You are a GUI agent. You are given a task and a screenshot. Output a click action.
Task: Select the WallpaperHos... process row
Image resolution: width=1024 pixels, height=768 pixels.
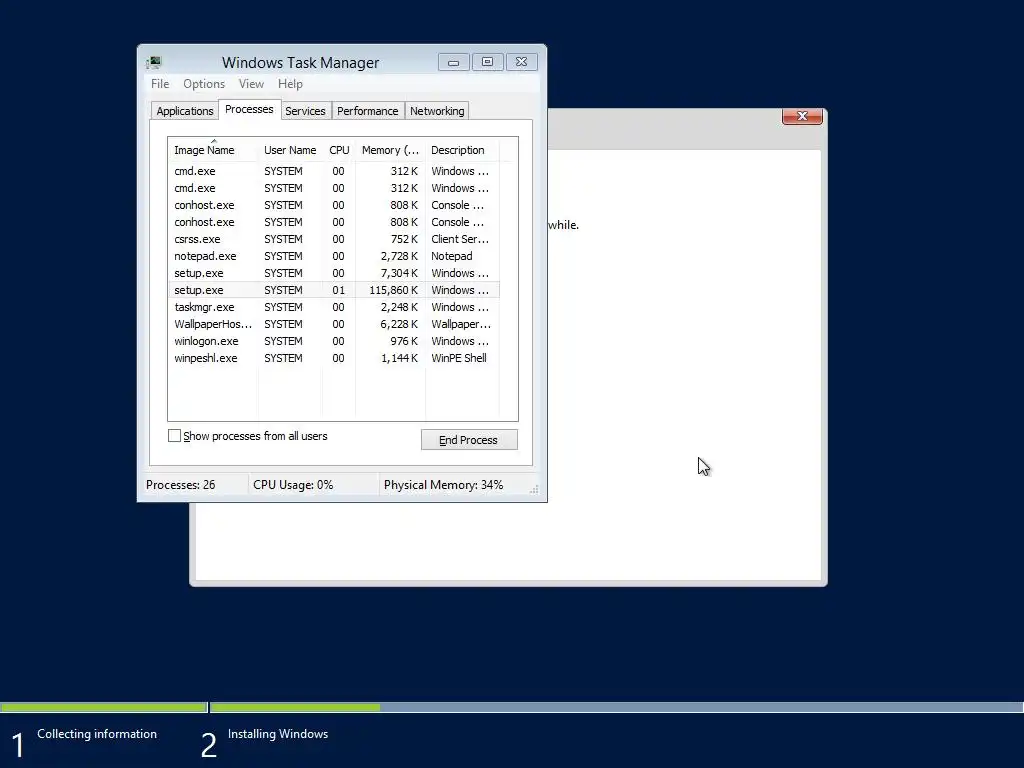tap(334, 324)
